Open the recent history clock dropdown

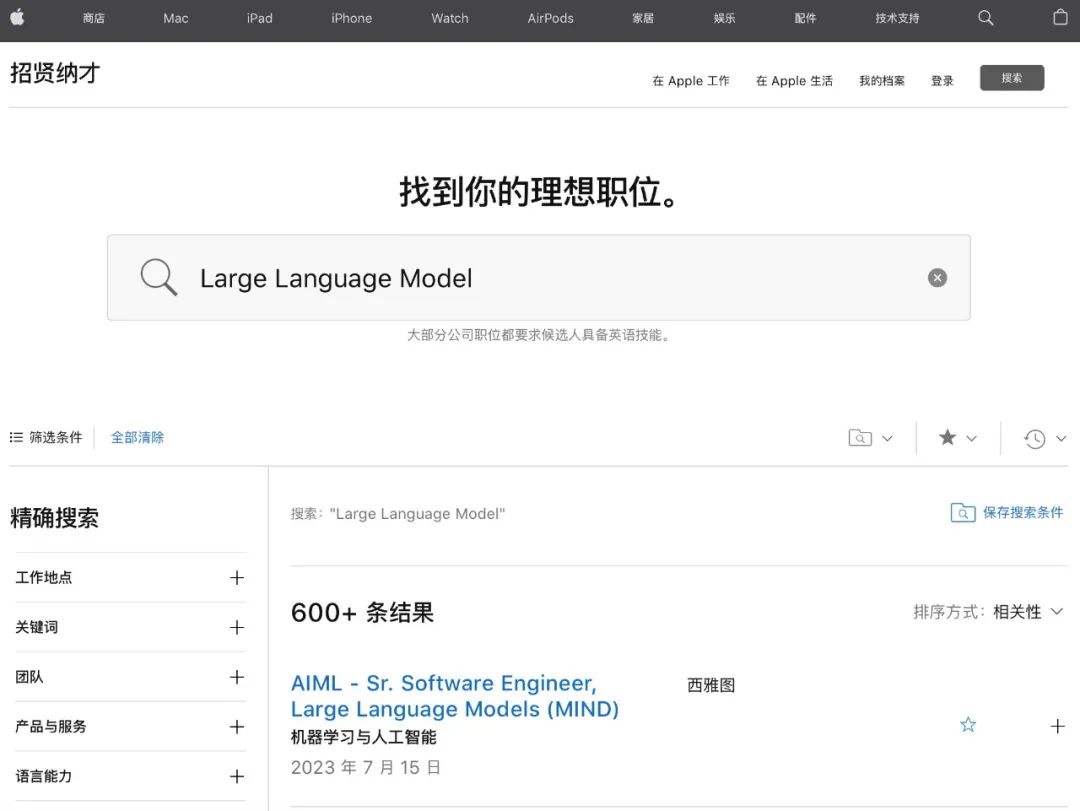(1045, 438)
